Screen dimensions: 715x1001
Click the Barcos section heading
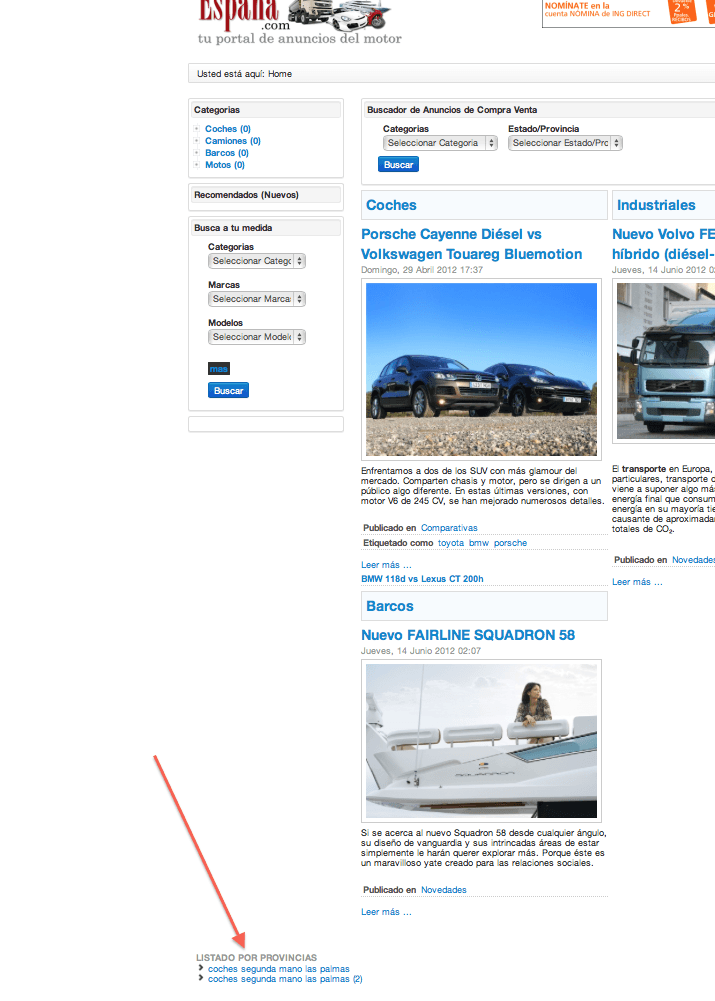pyautogui.click(x=389, y=606)
